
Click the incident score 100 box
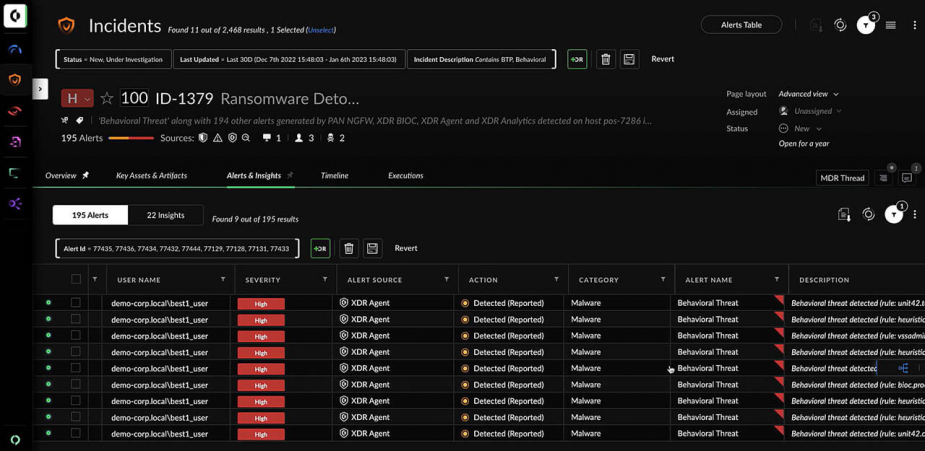[x=135, y=98]
